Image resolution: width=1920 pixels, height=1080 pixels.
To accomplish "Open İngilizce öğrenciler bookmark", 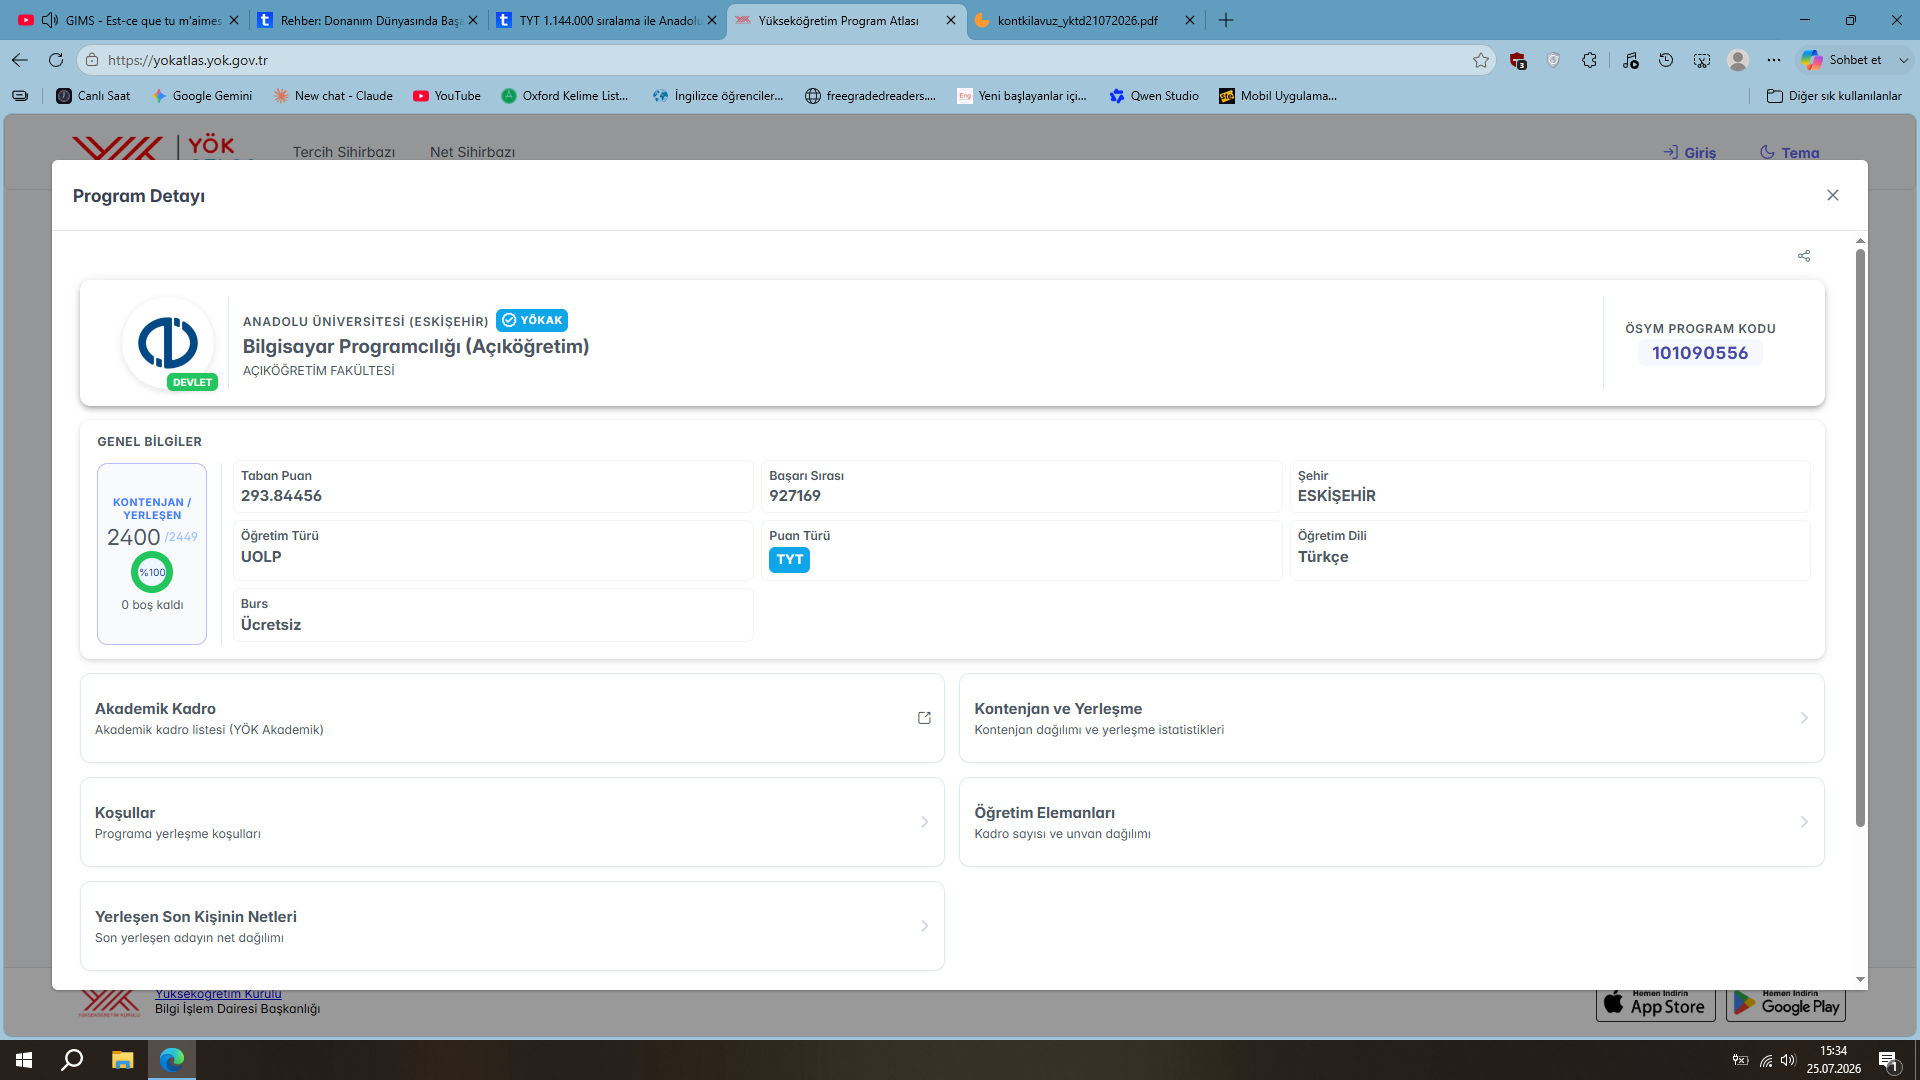I will click(718, 96).
